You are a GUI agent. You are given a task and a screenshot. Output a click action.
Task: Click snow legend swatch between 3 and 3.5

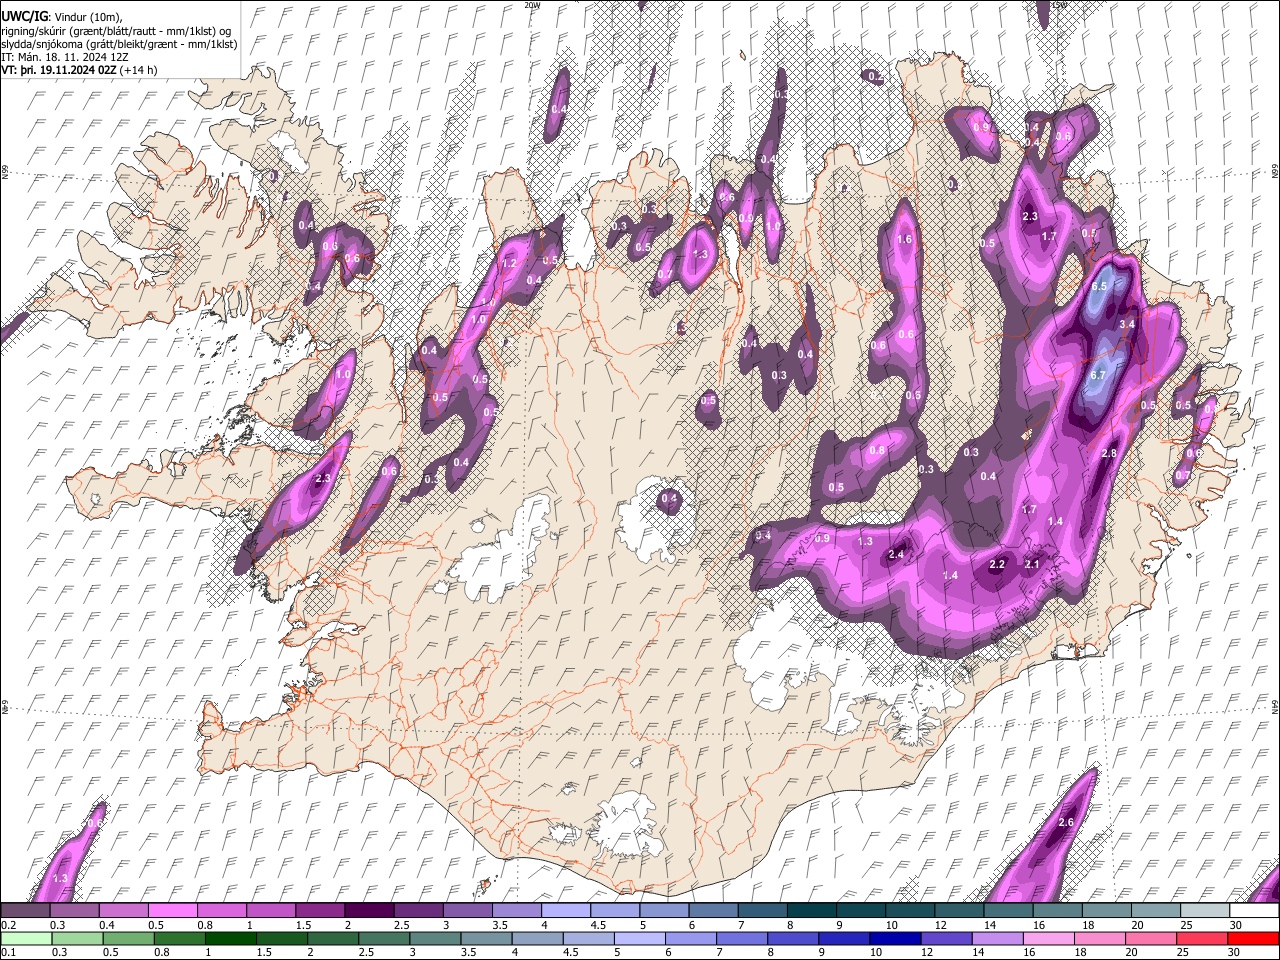(x=467, y=911)
